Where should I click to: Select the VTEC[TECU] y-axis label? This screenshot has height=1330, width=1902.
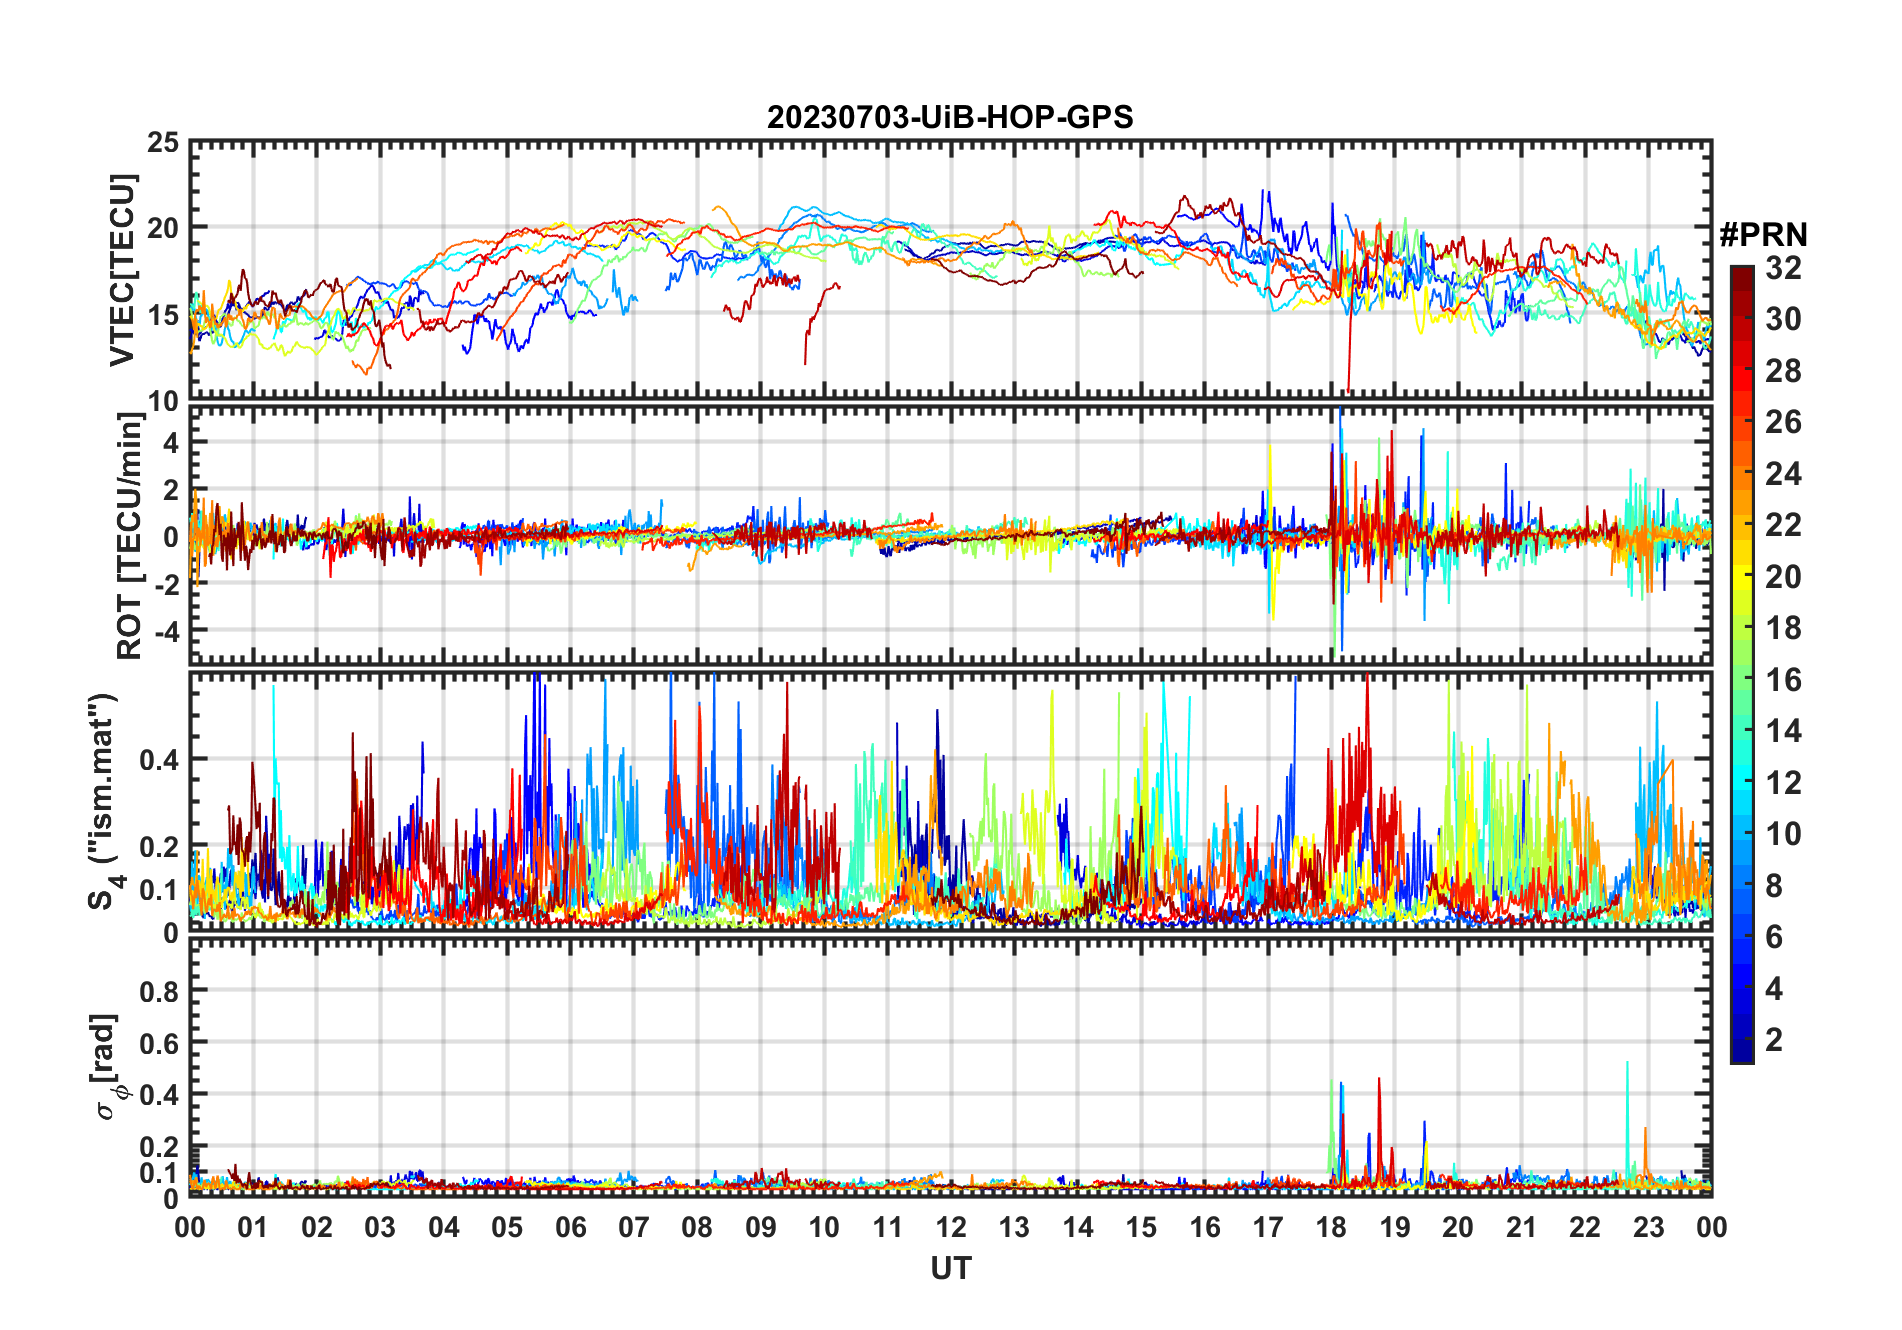click(x=122, y=270)
